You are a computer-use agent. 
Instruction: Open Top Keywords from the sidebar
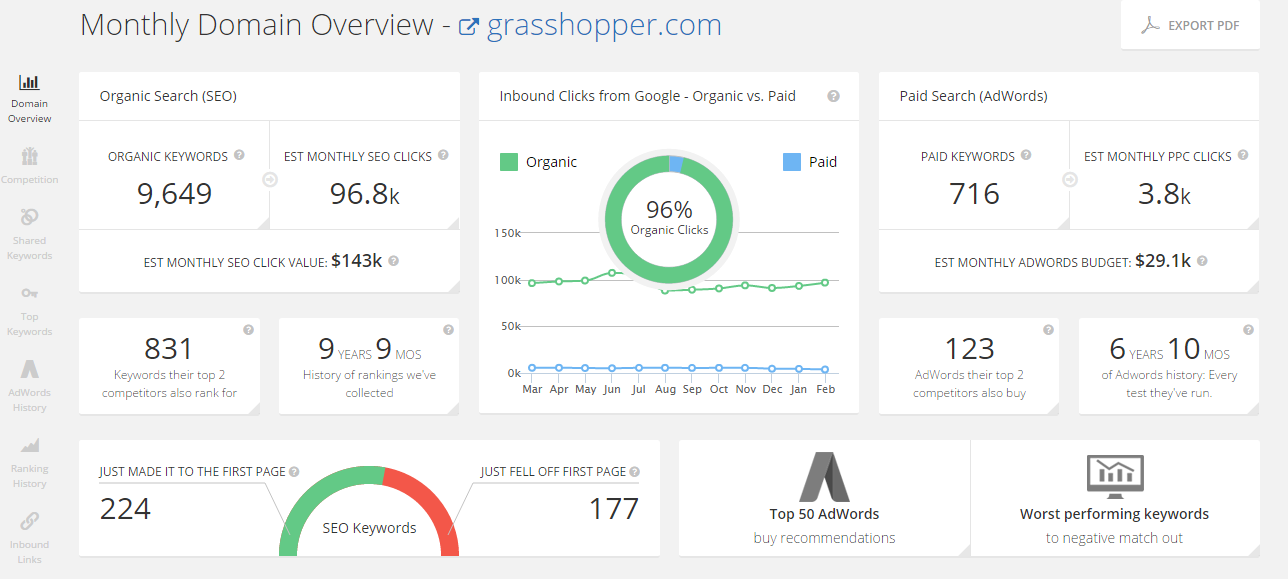tap(30, 309)
